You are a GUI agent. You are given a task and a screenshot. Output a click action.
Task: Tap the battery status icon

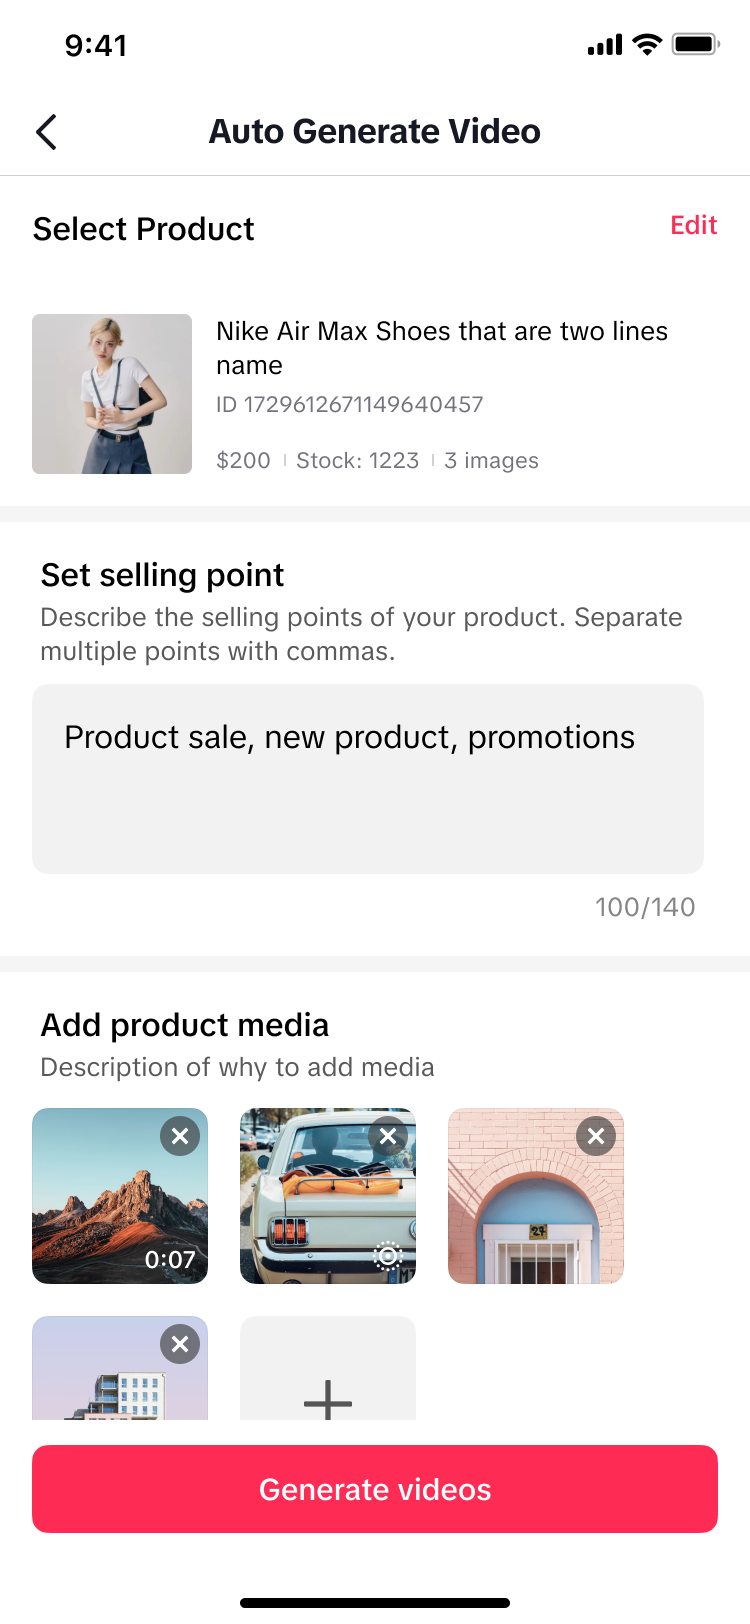[695, 44]
